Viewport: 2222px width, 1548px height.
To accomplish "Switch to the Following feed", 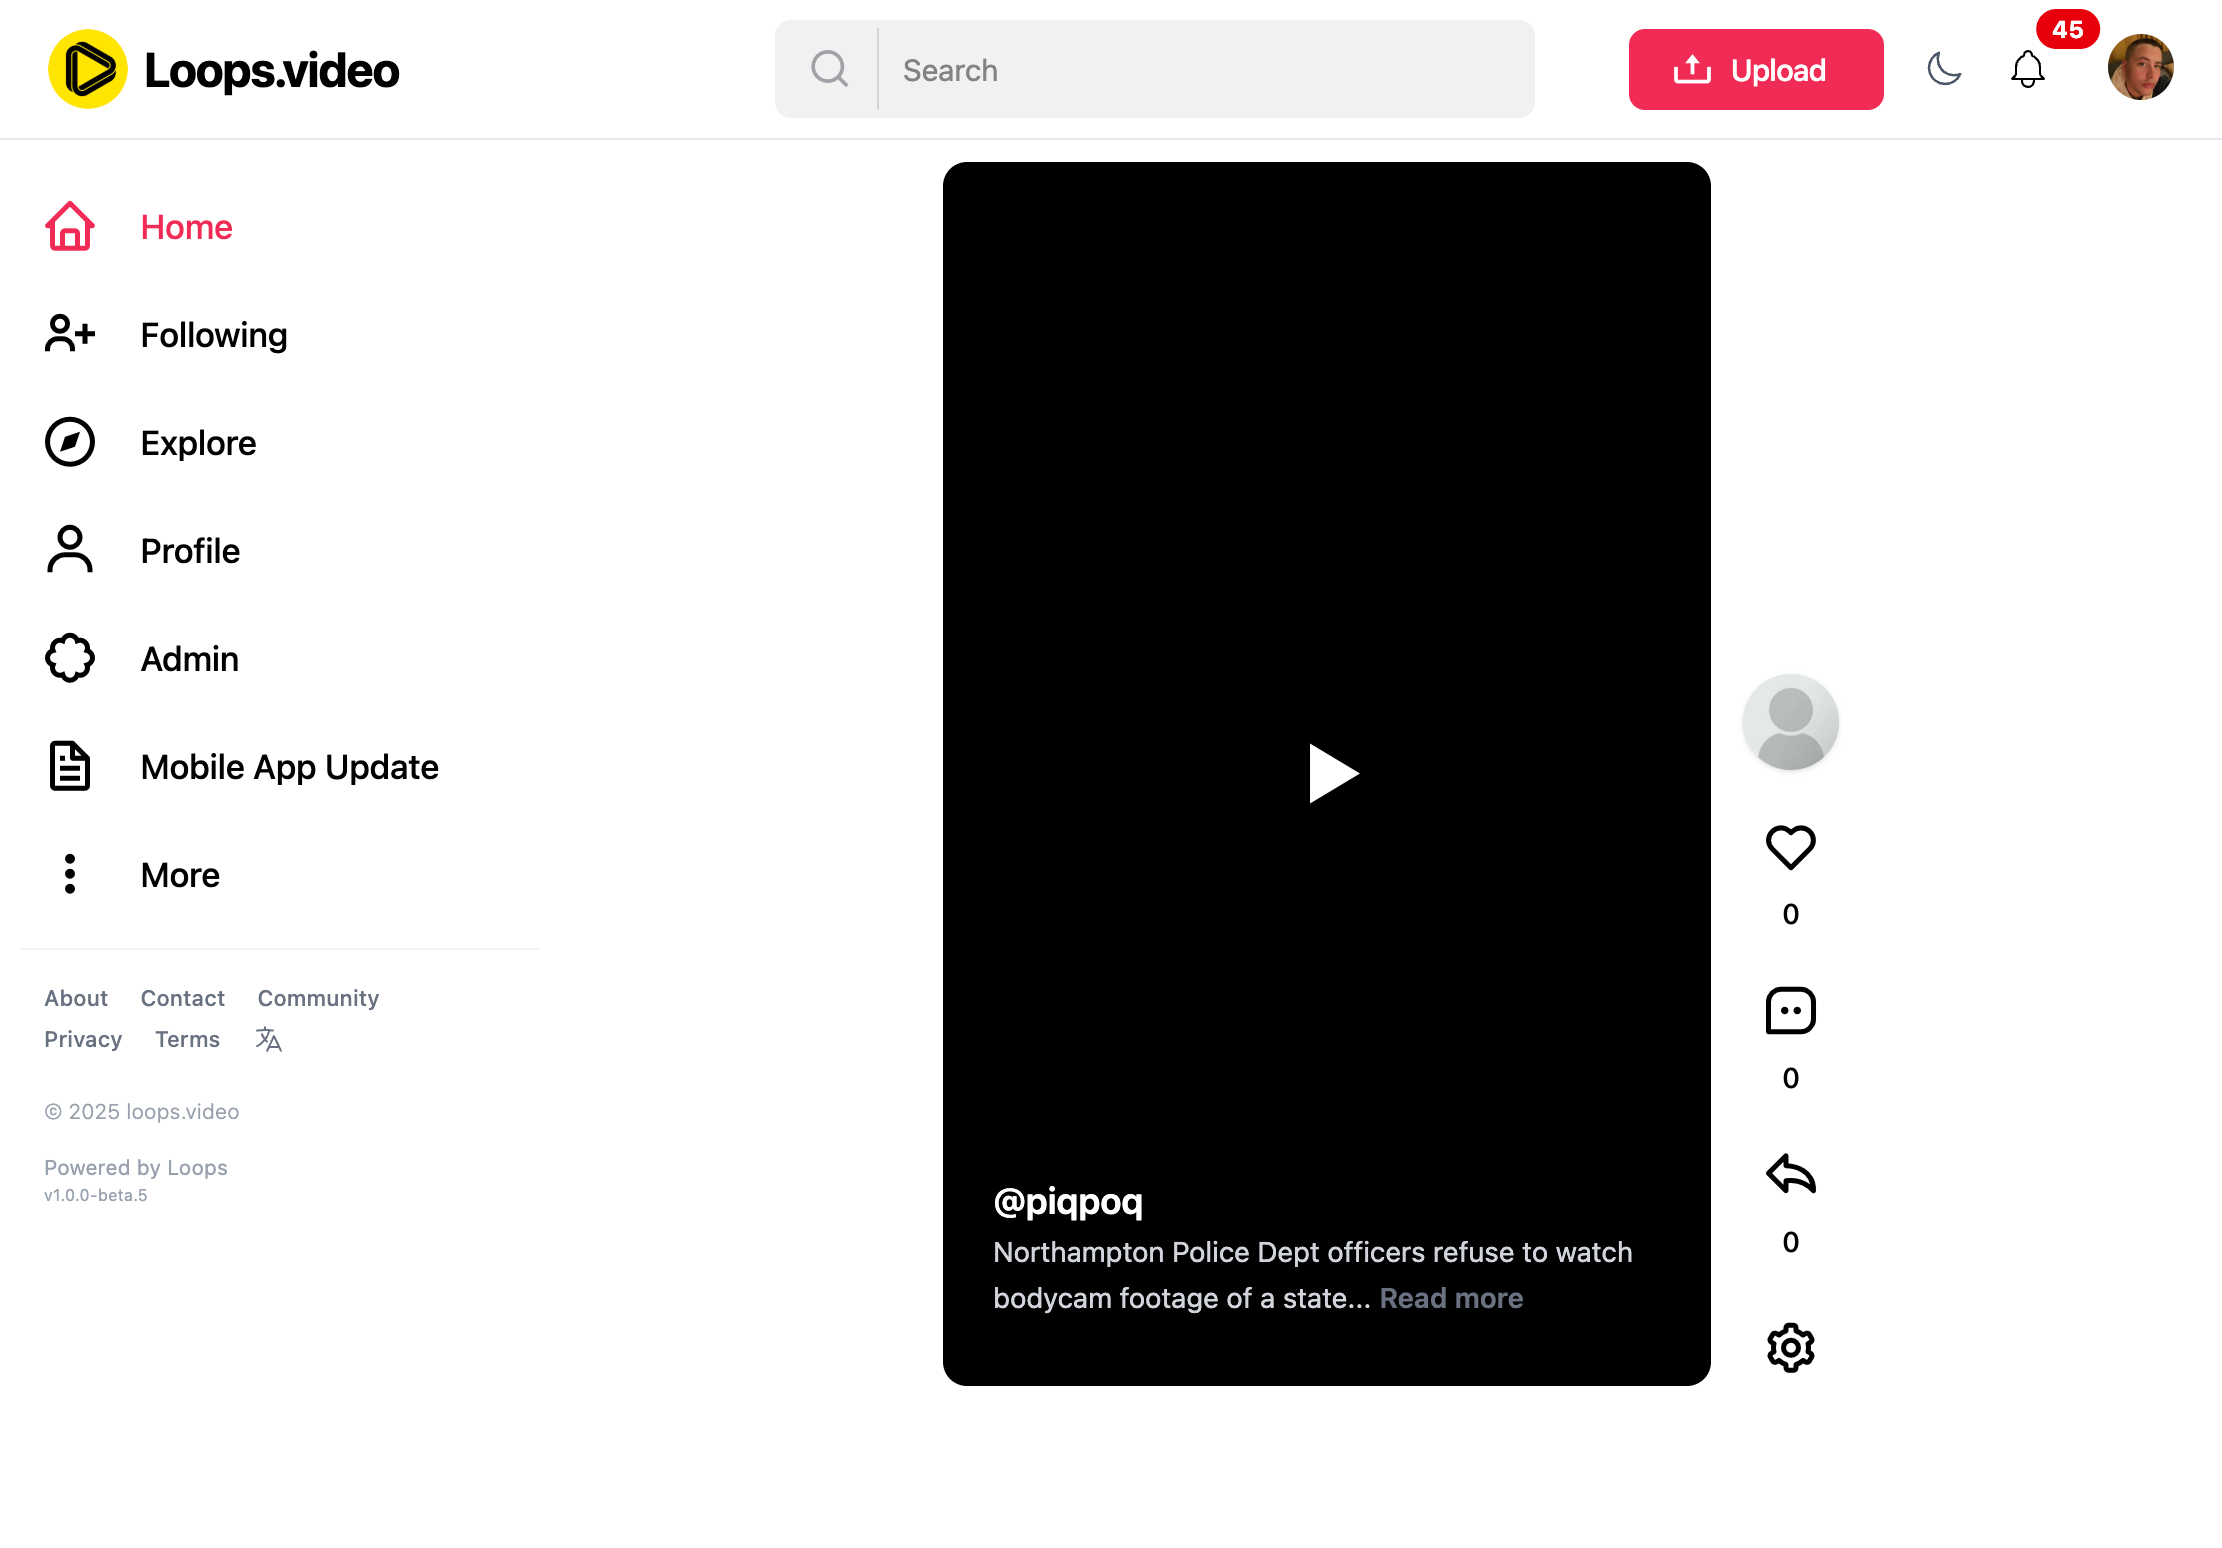I will point(213,335).
